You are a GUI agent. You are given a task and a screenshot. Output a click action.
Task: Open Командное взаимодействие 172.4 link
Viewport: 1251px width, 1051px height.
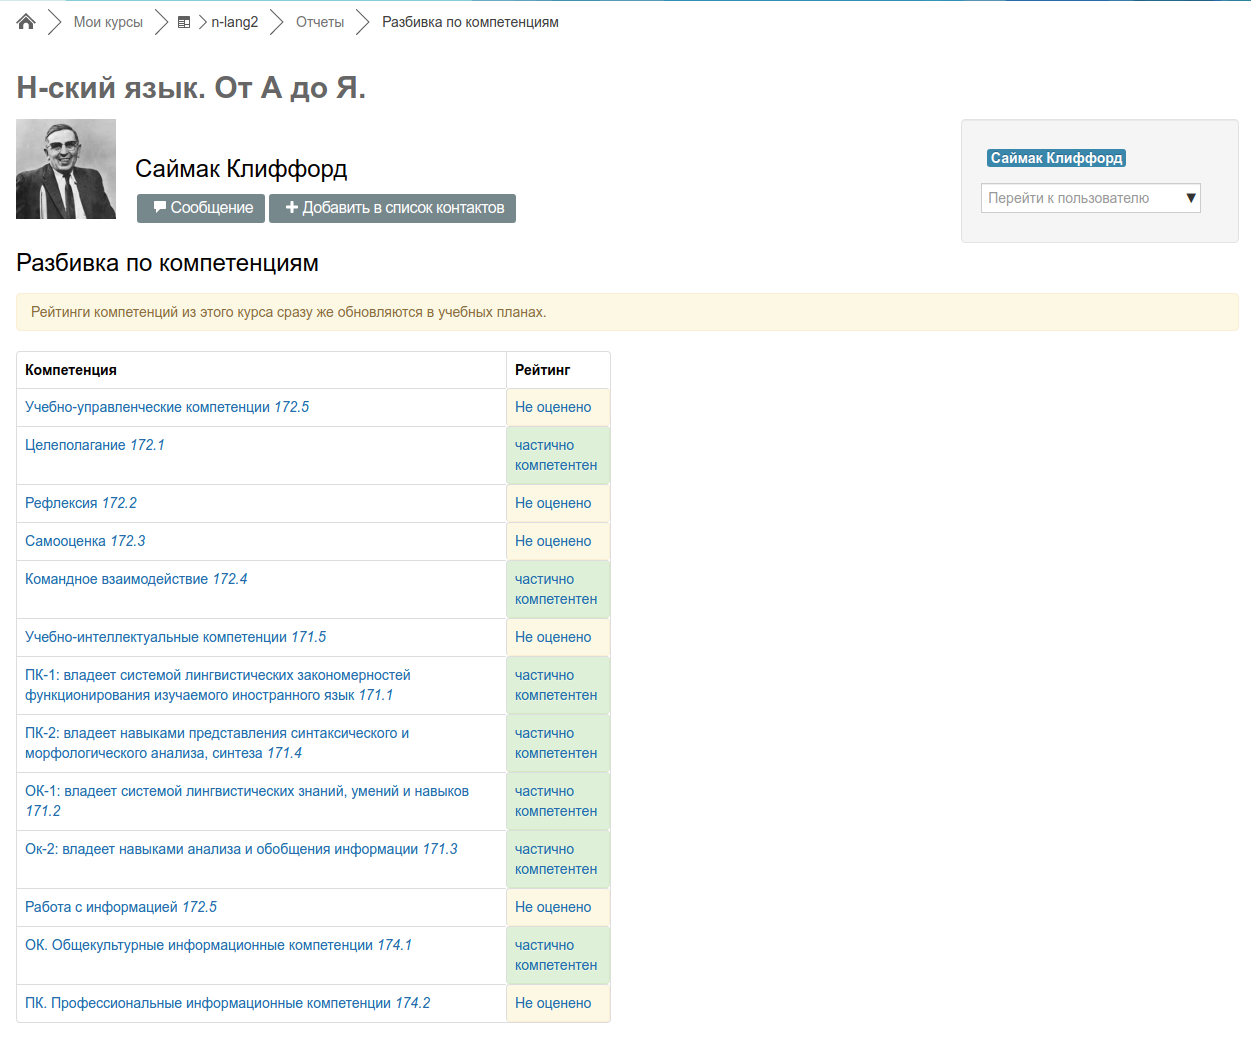[x=136, y=579]
